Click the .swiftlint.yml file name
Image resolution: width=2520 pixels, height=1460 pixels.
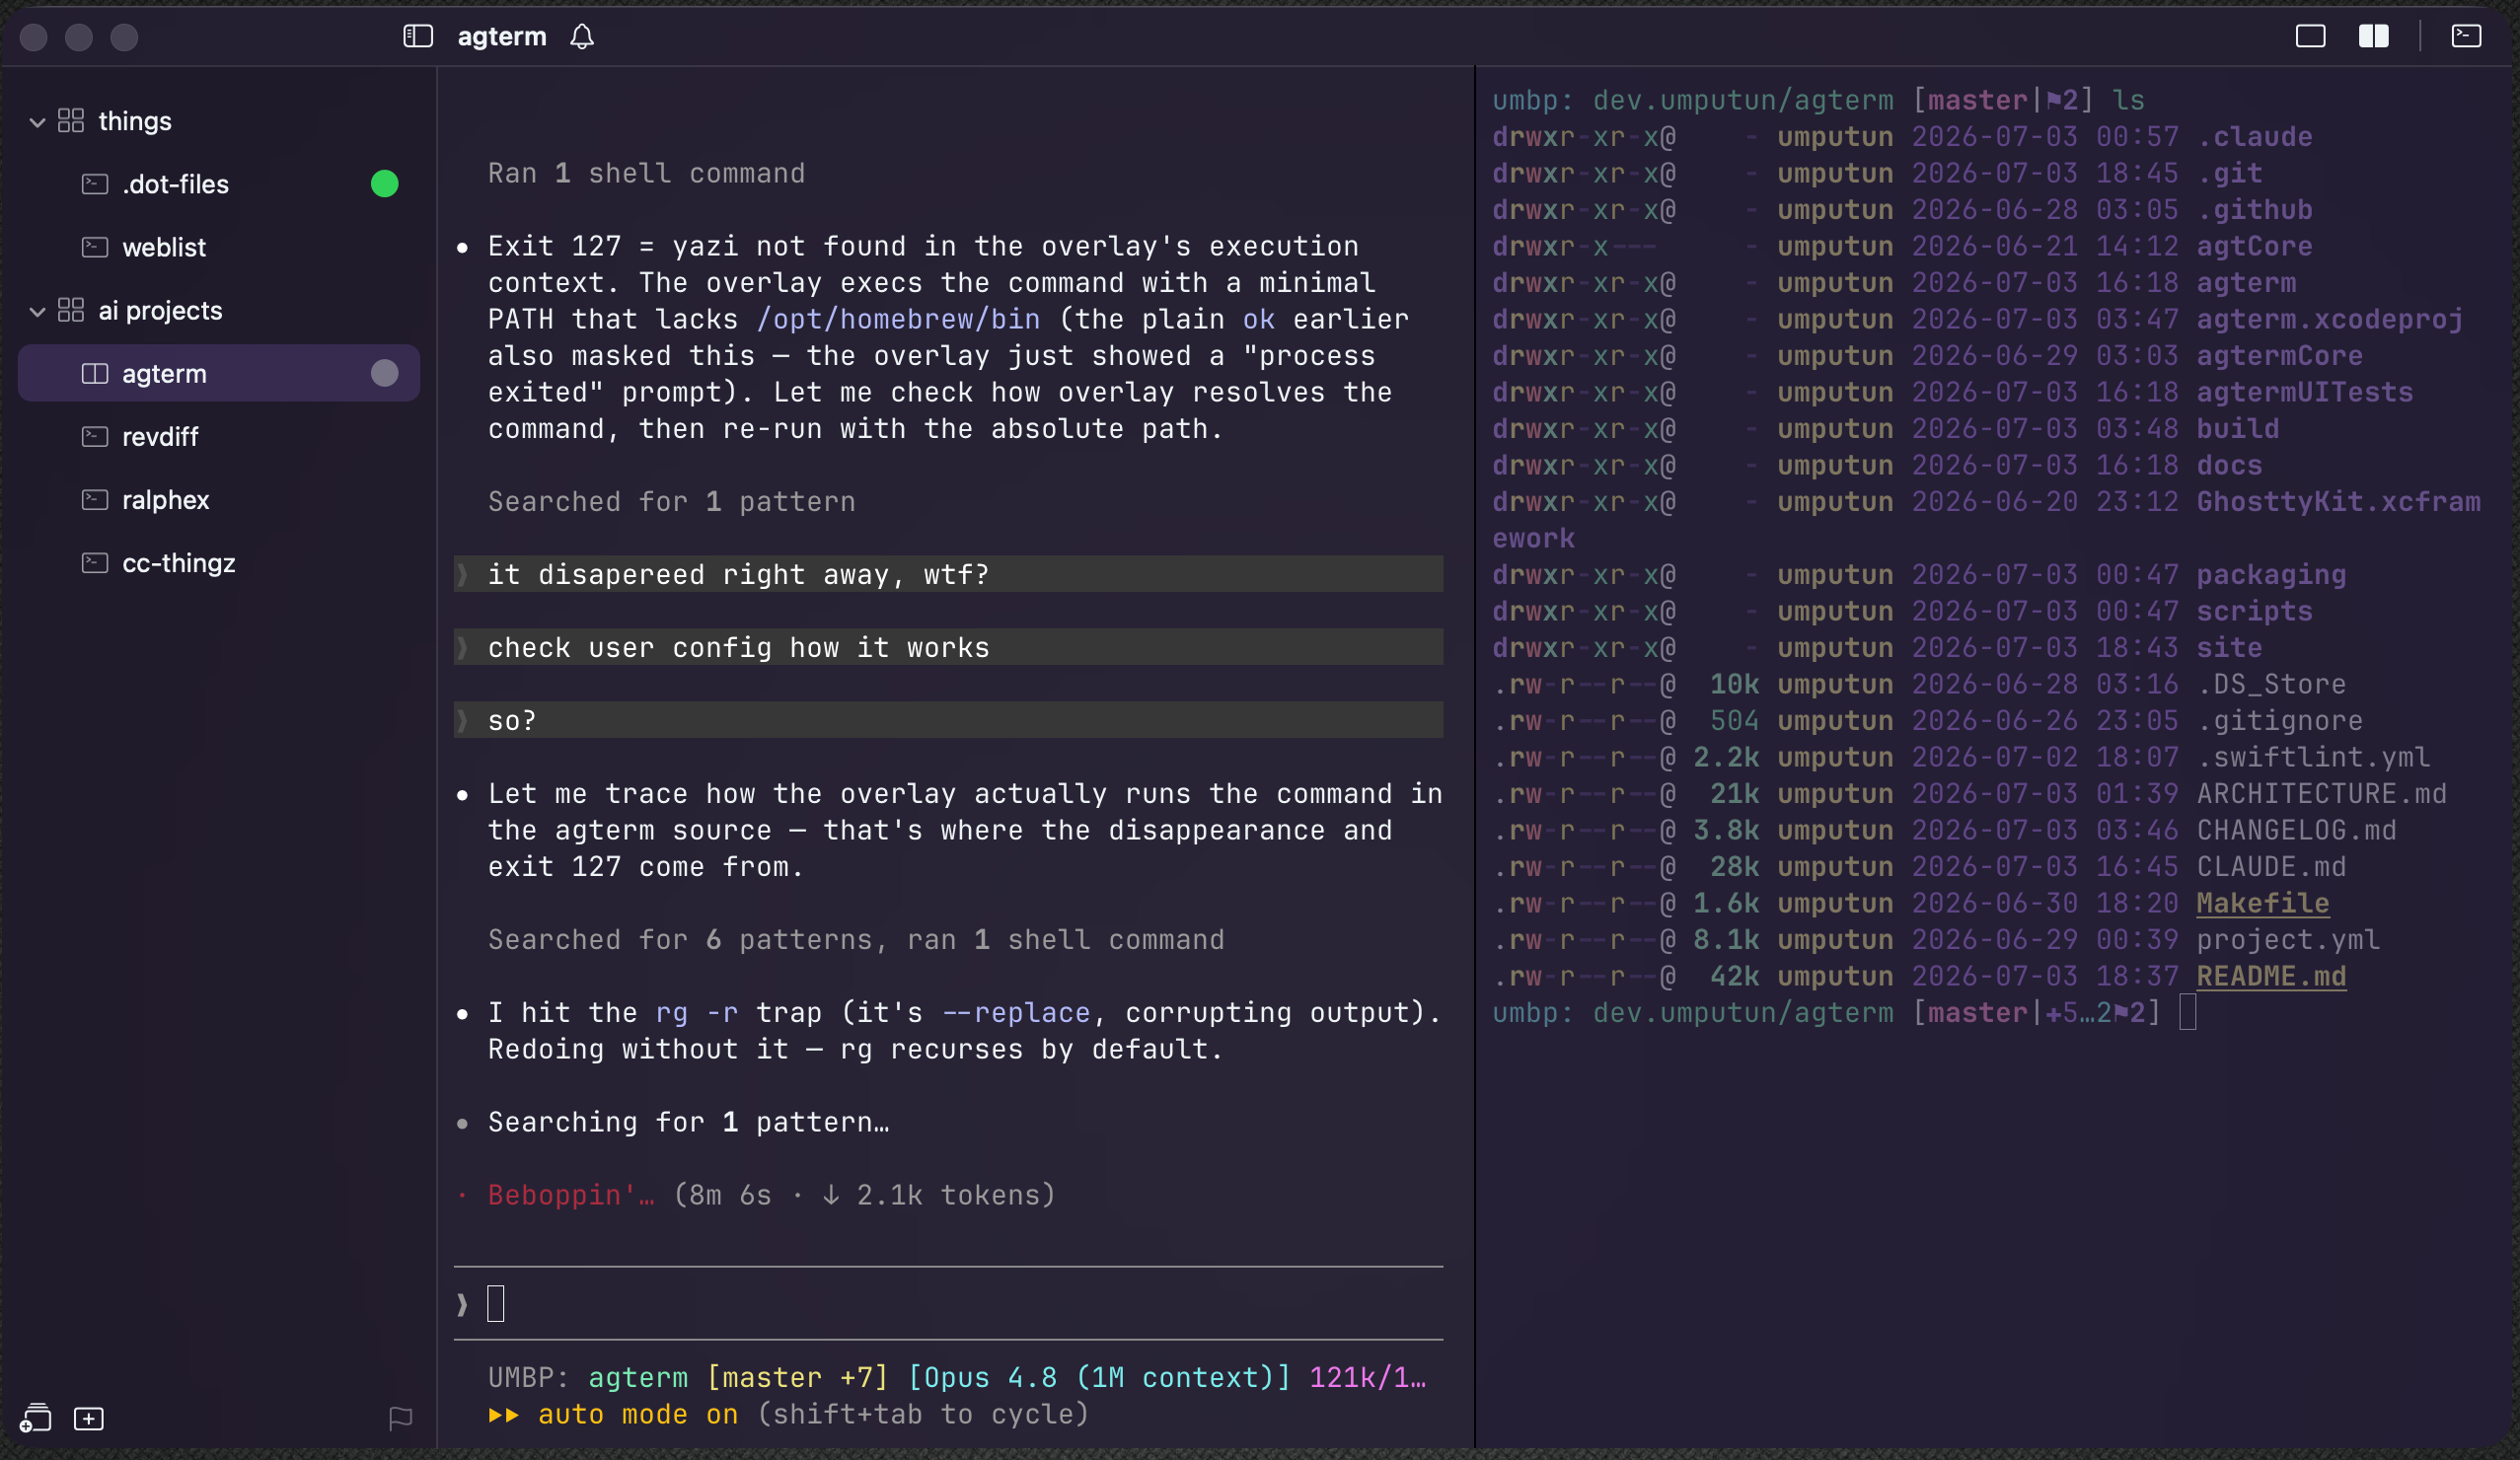click(2312, 756)
